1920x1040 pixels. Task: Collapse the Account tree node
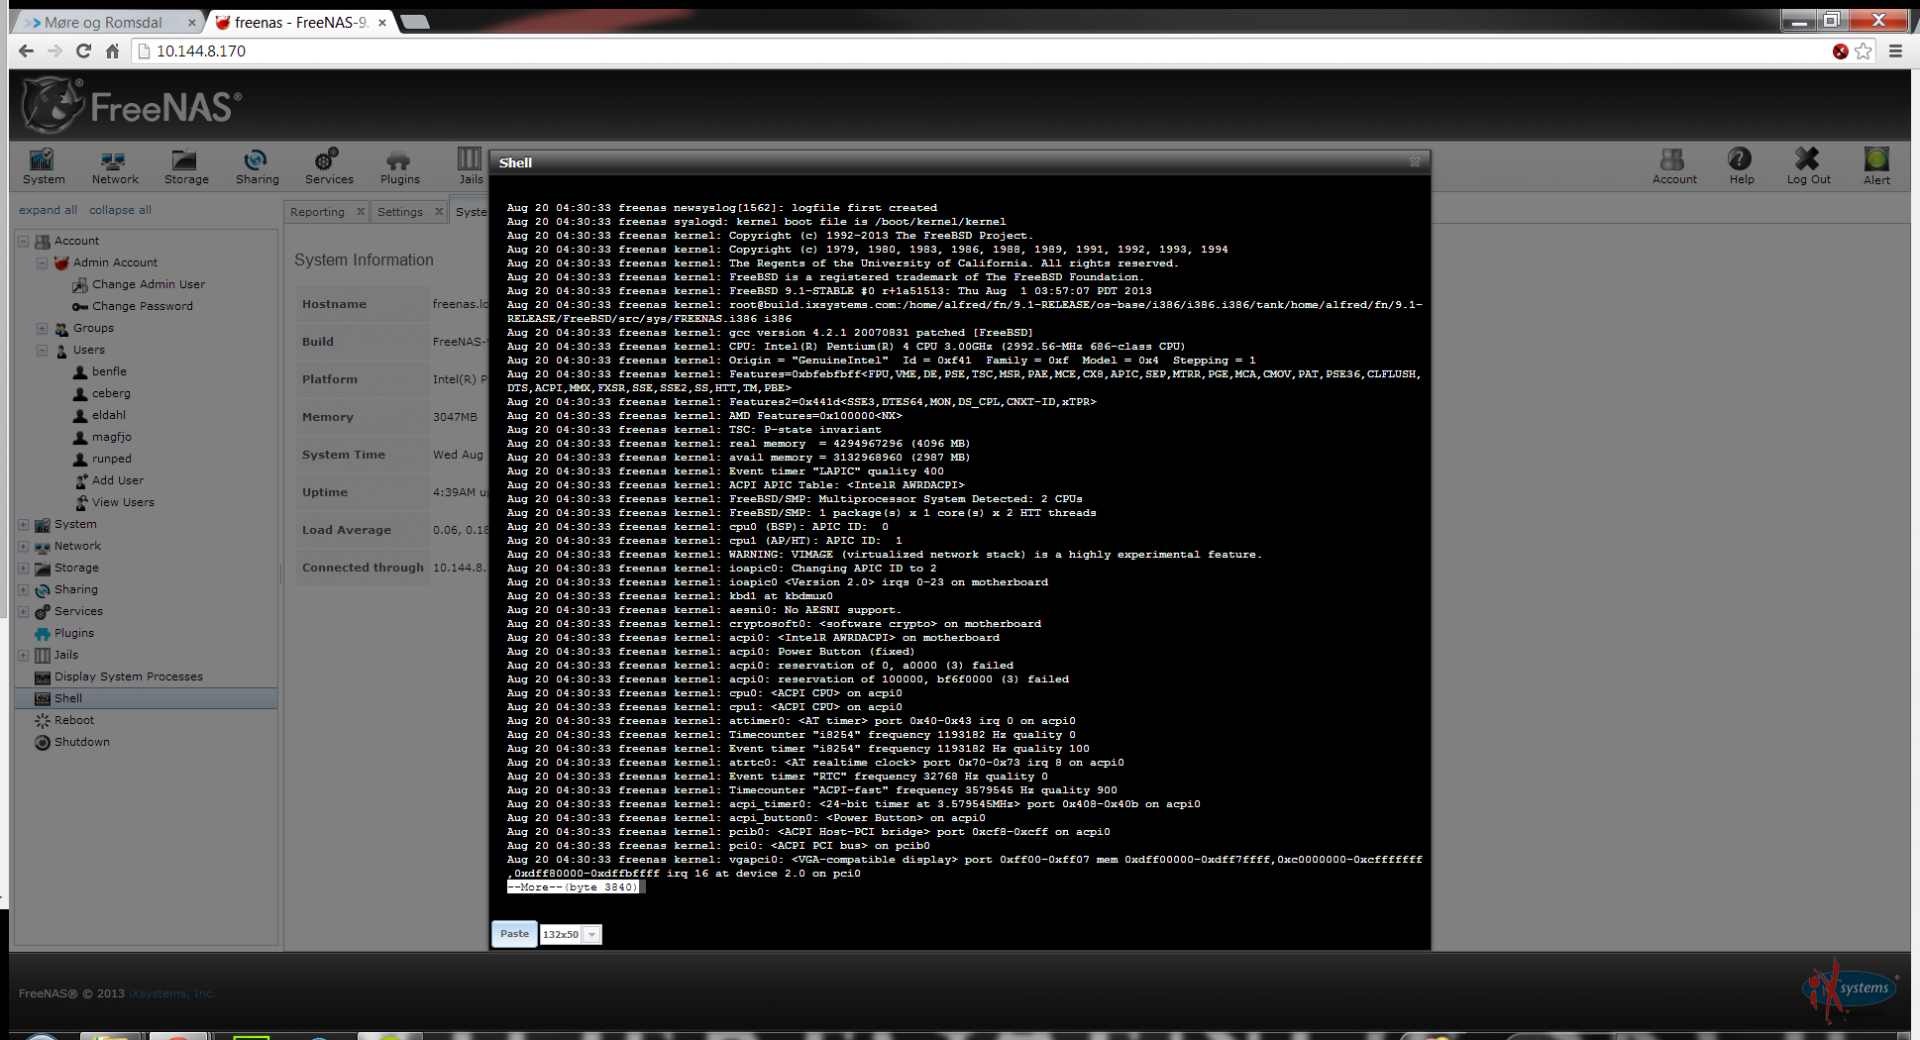point(23,241)
